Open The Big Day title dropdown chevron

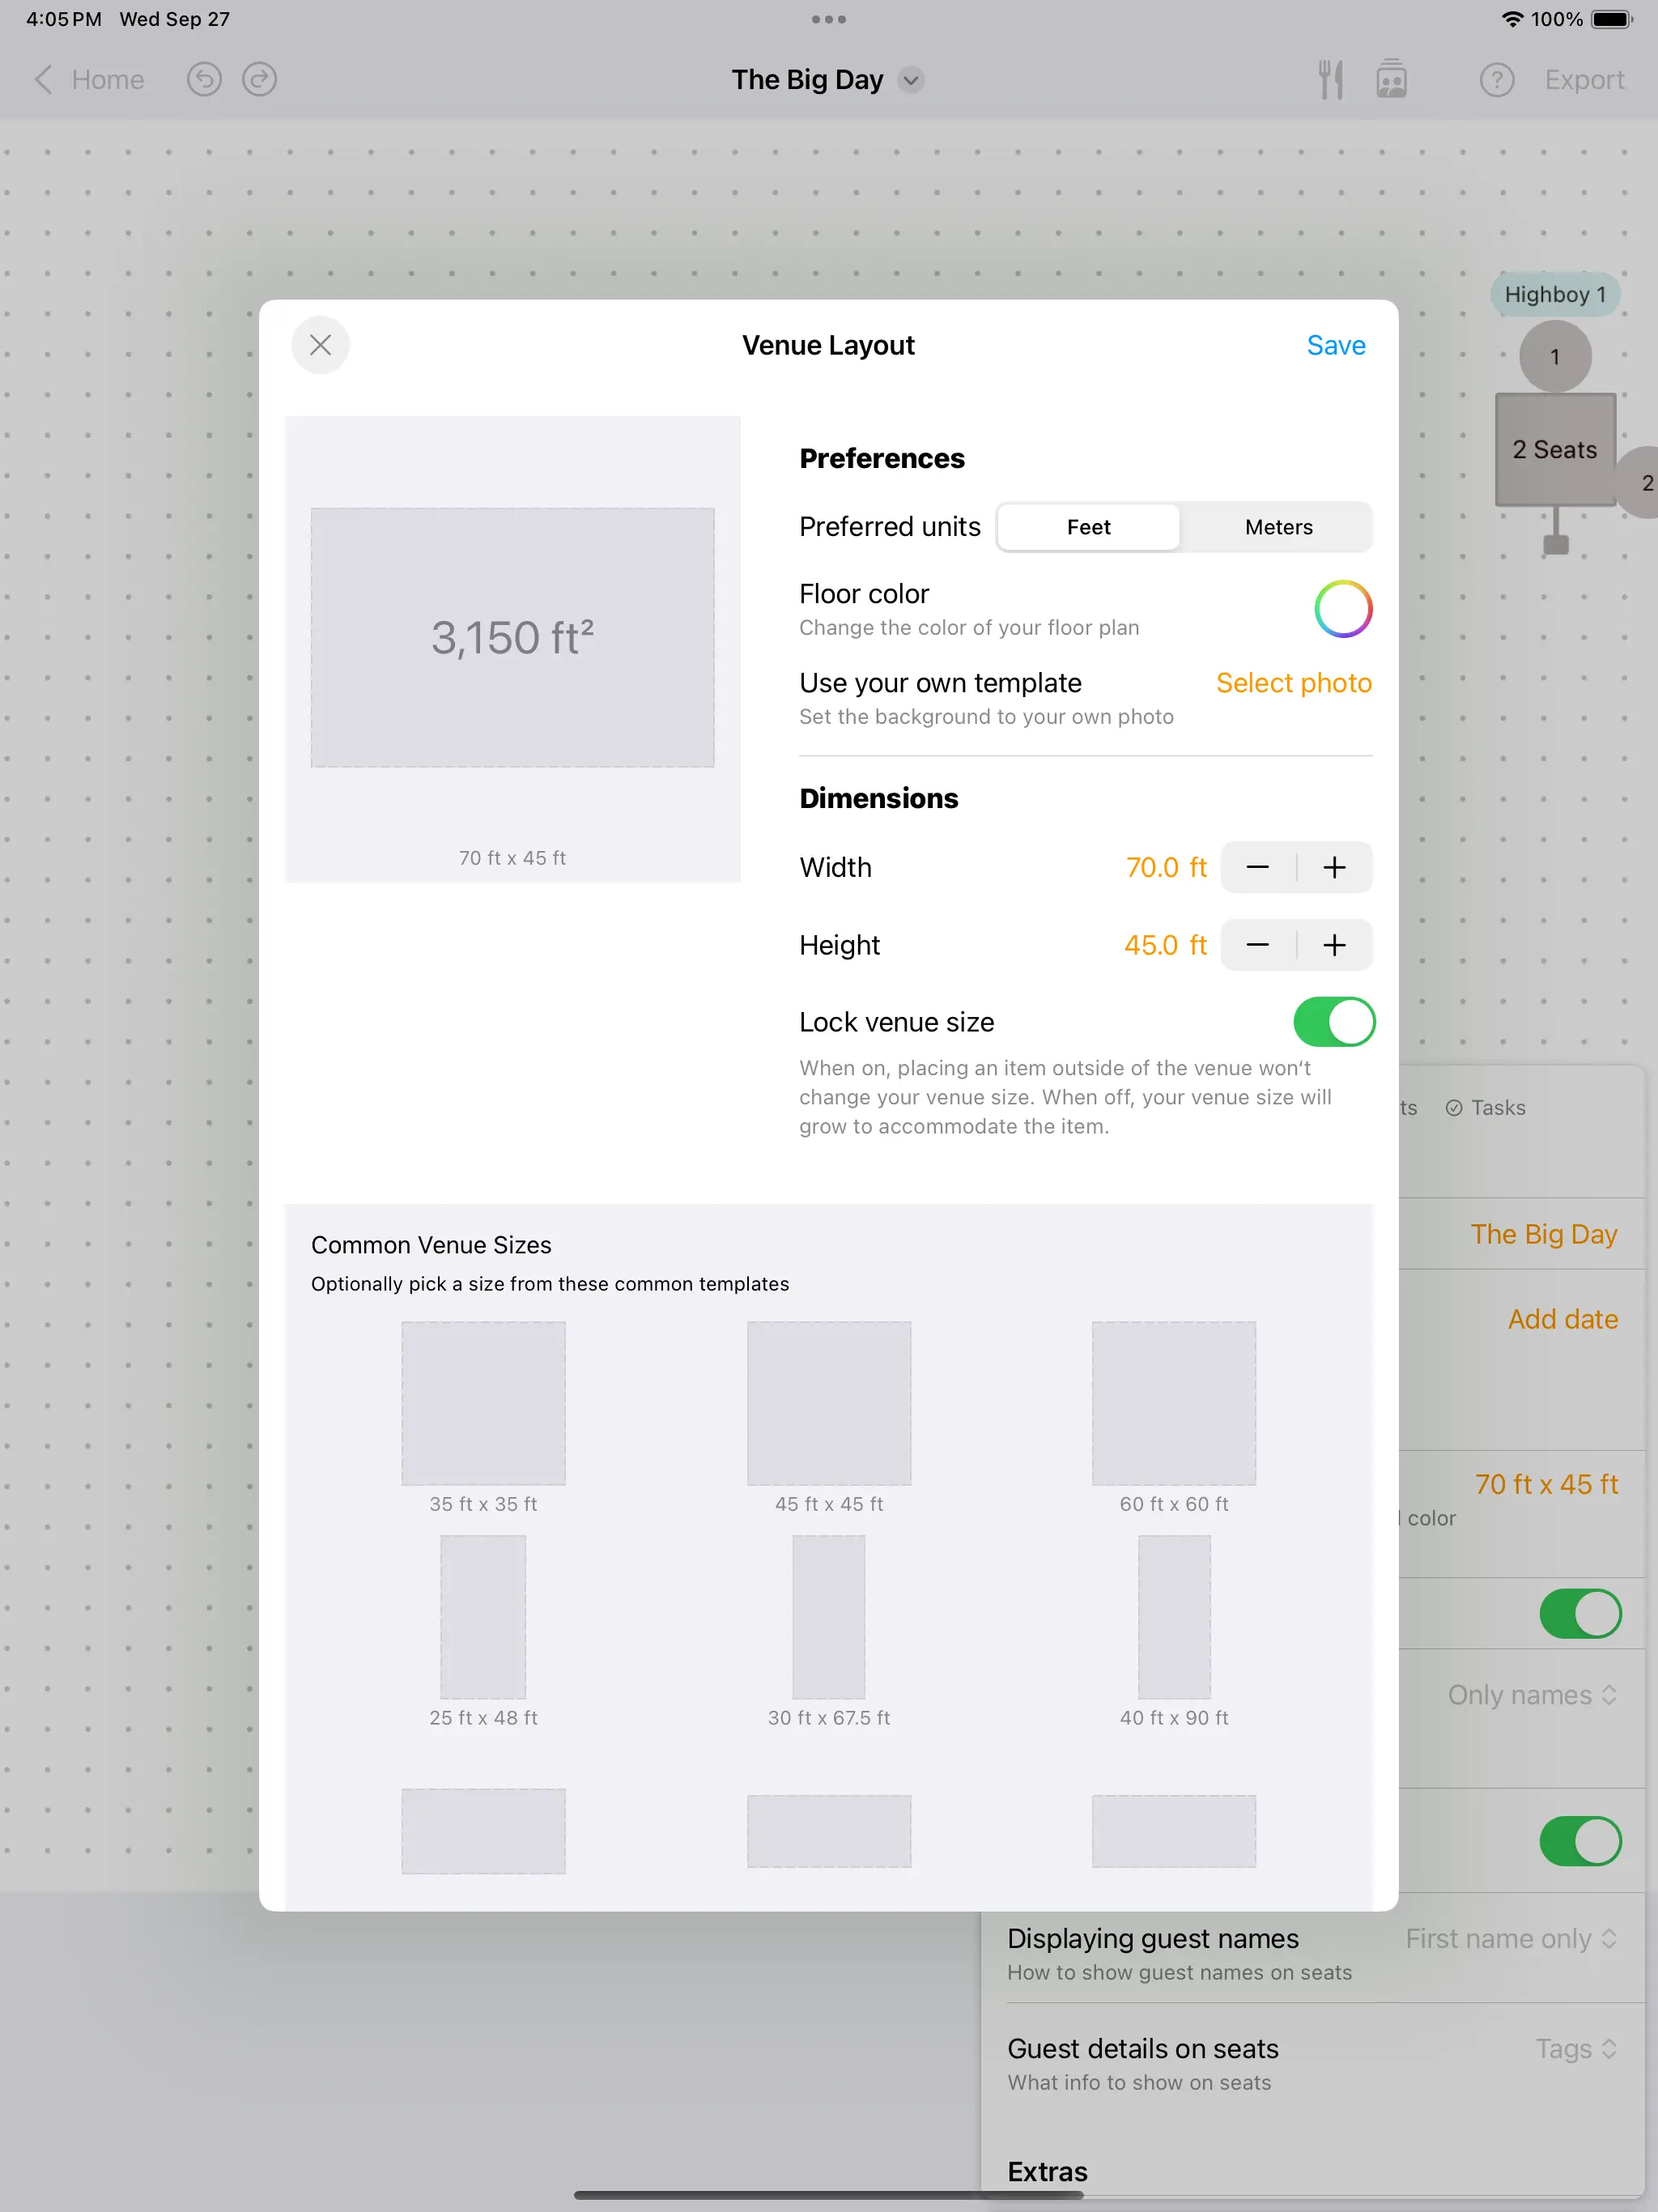click(x=910, y=80)
